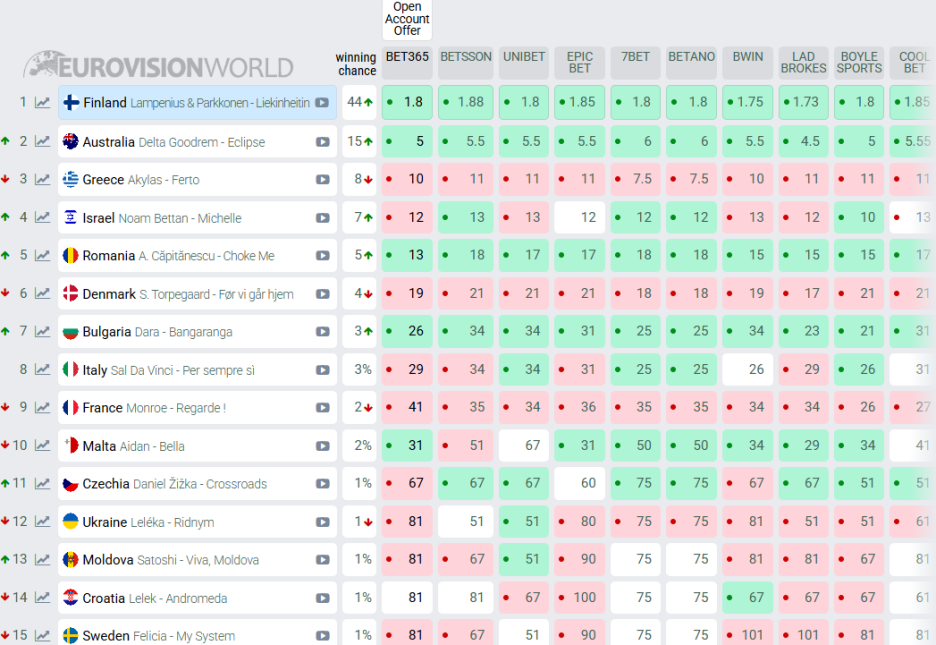The height and width of the screenshot is (645, 936).
Task: Play the video for Sweden's My System
Action: coord(322,636)
